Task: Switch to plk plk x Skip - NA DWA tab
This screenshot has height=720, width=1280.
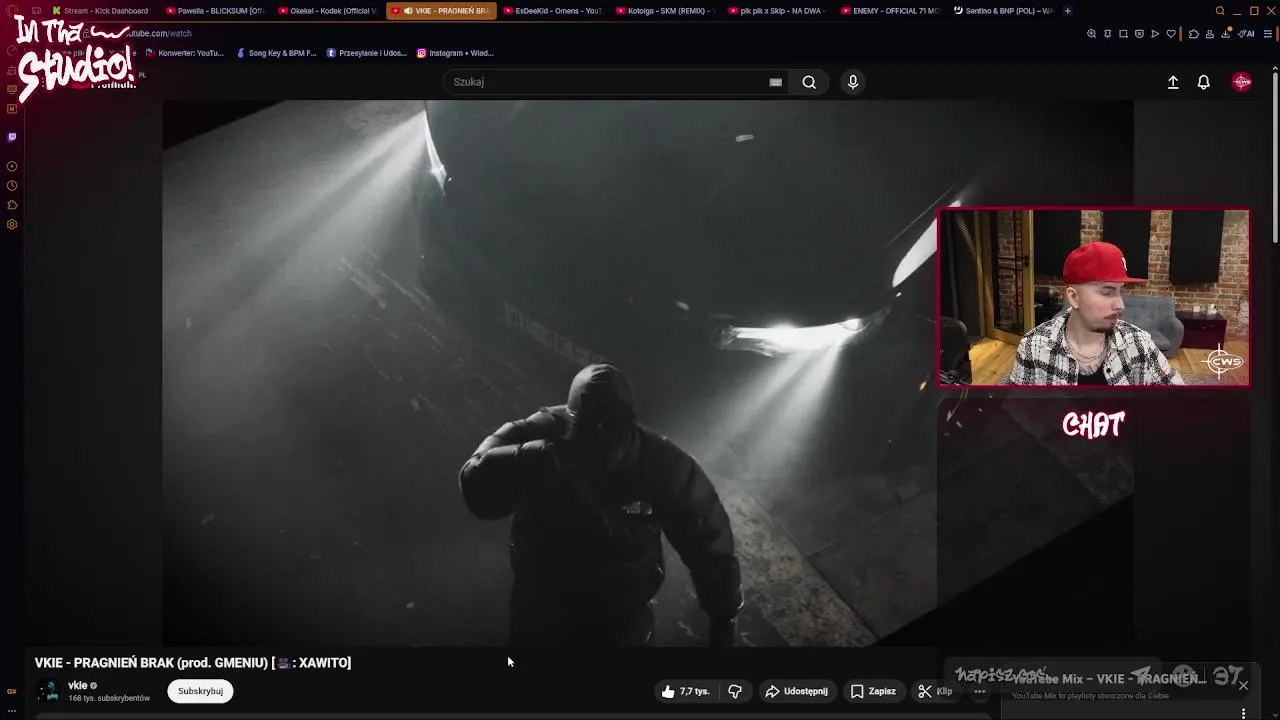Action: (x=777, y=11)
